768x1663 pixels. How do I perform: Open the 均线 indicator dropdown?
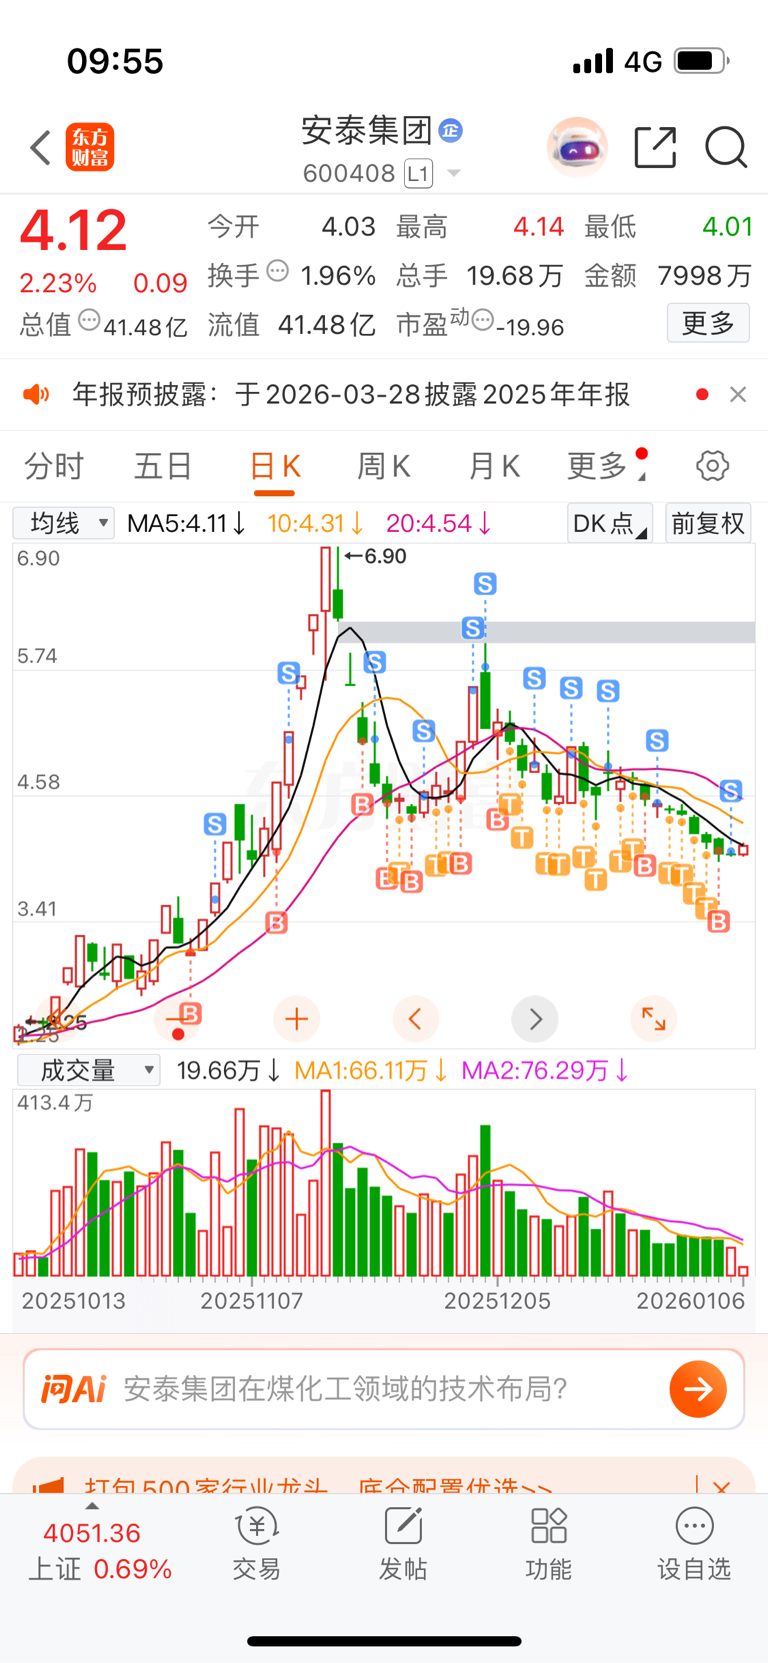[x=64, y=523]
